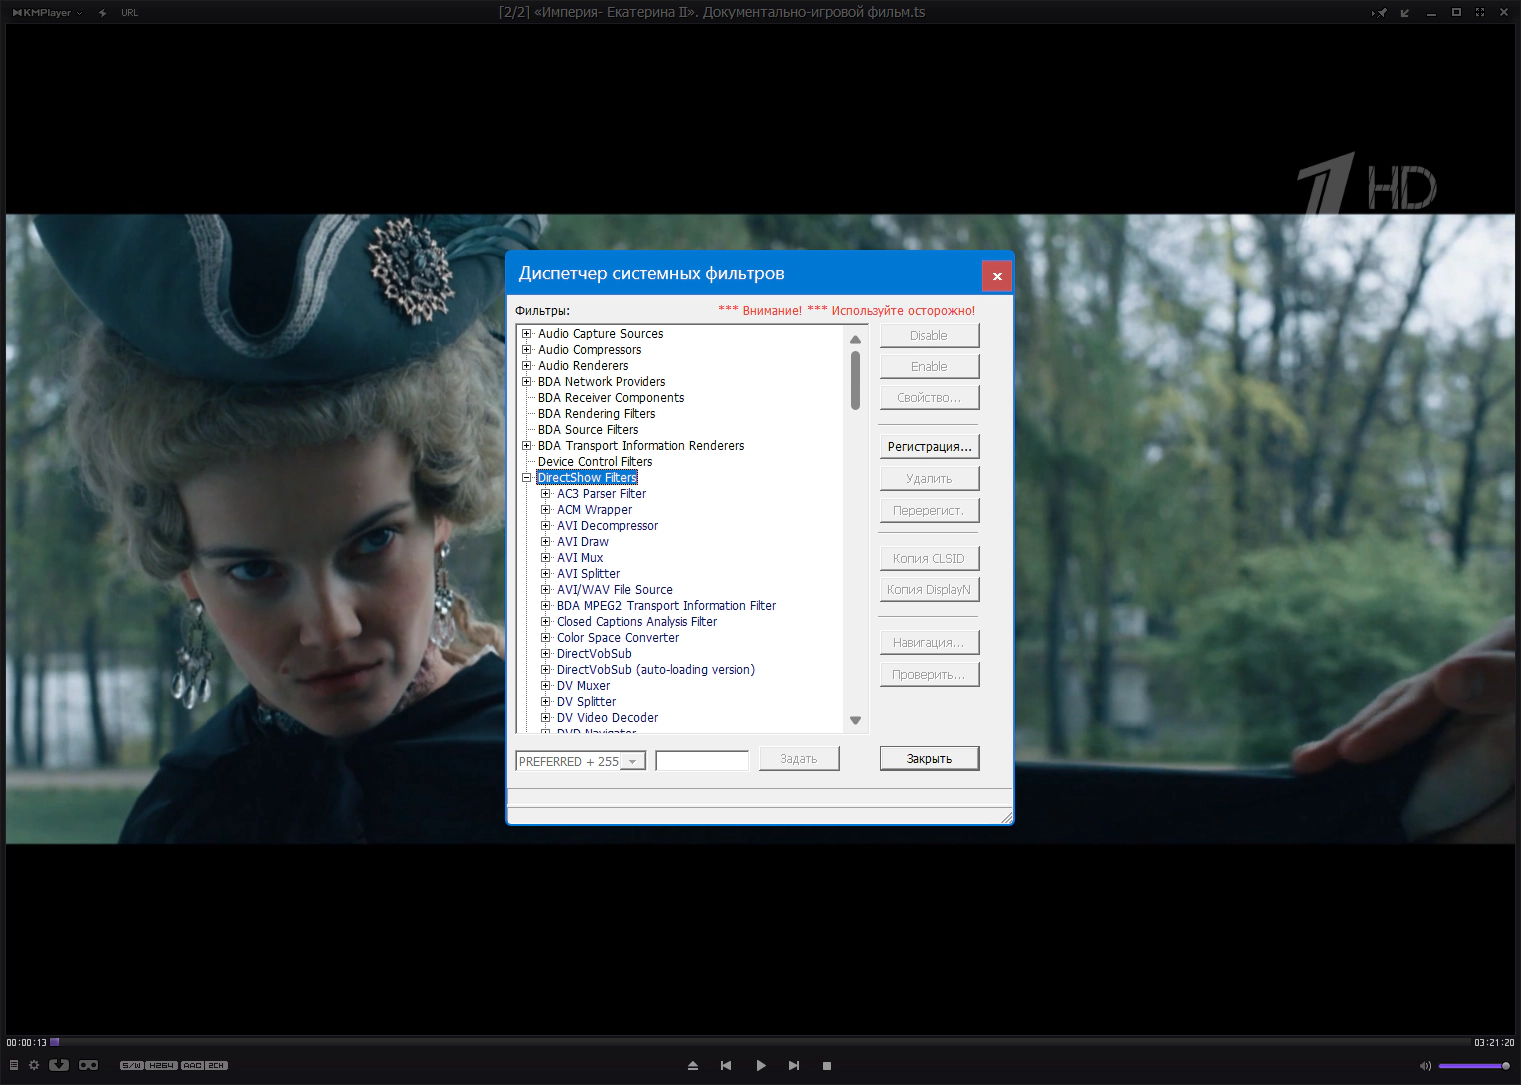
Task: Select the DV Splitter filter
Action: click(587, 702)
